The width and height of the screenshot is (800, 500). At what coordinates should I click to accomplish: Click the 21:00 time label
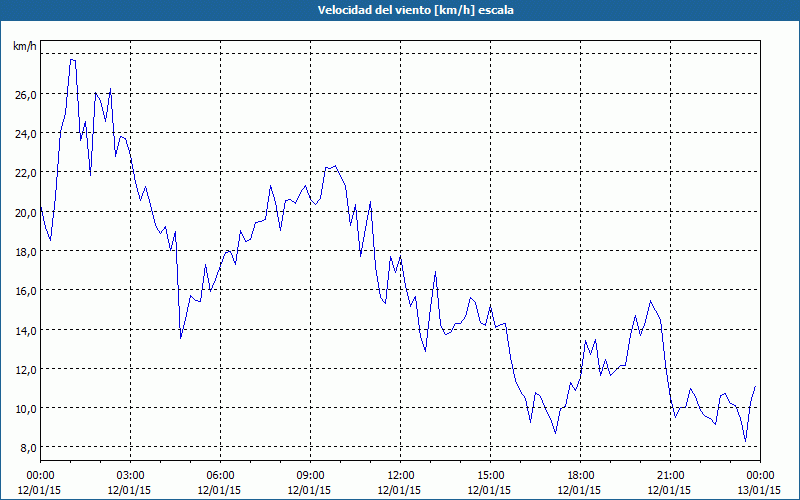coord(669,476)
